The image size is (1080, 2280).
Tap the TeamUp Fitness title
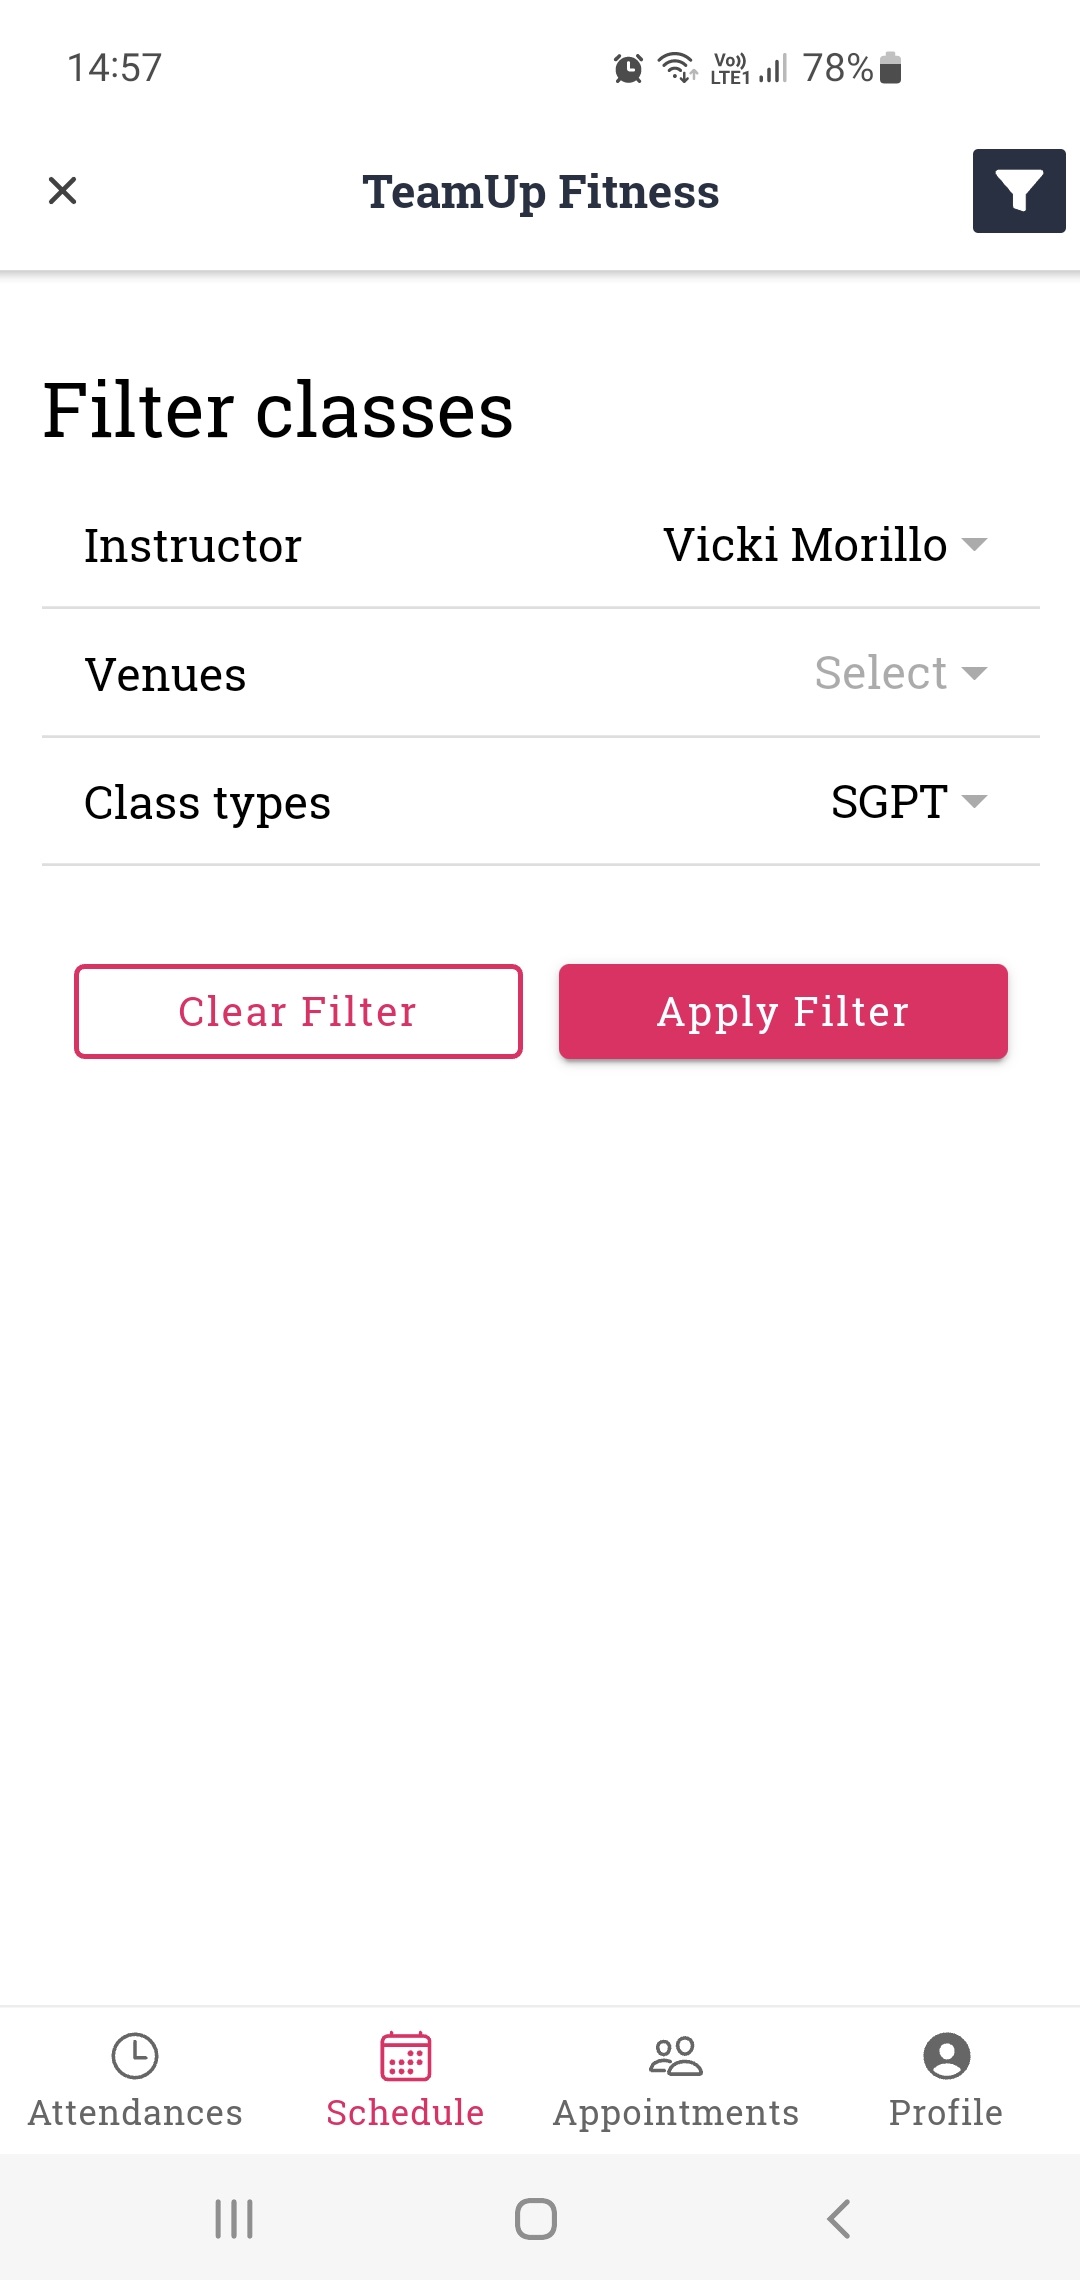point(540,191)
